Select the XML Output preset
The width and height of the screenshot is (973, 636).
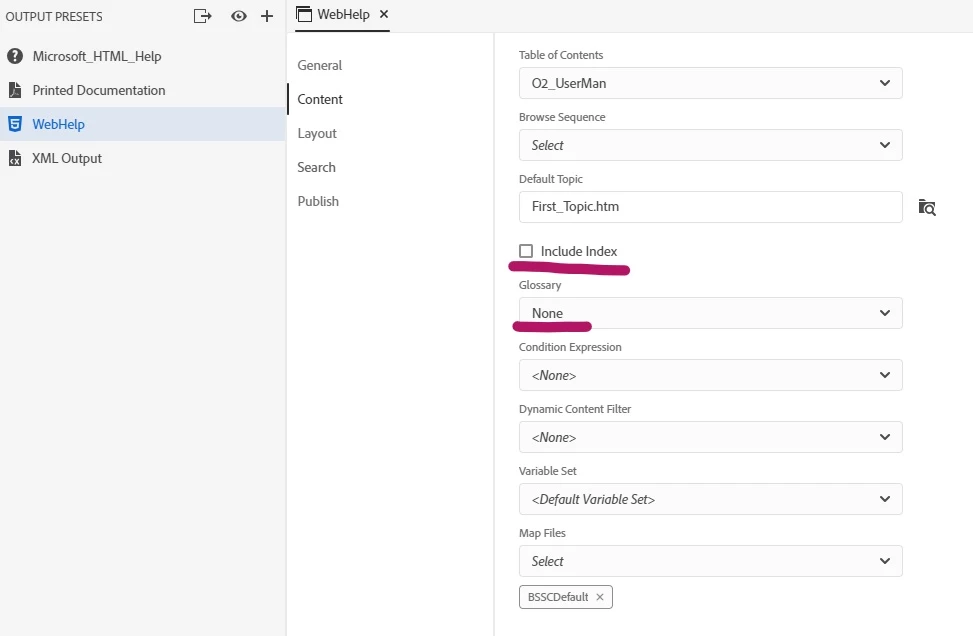tap(67, 158)
